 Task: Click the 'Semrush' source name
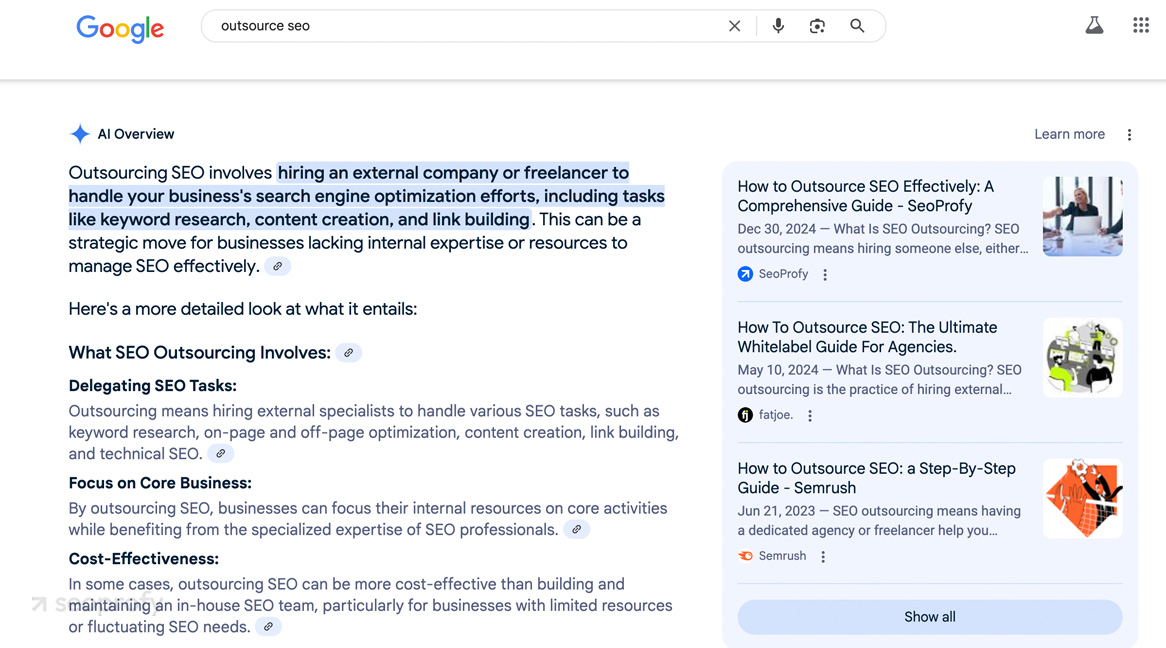(x=782, y=556)
